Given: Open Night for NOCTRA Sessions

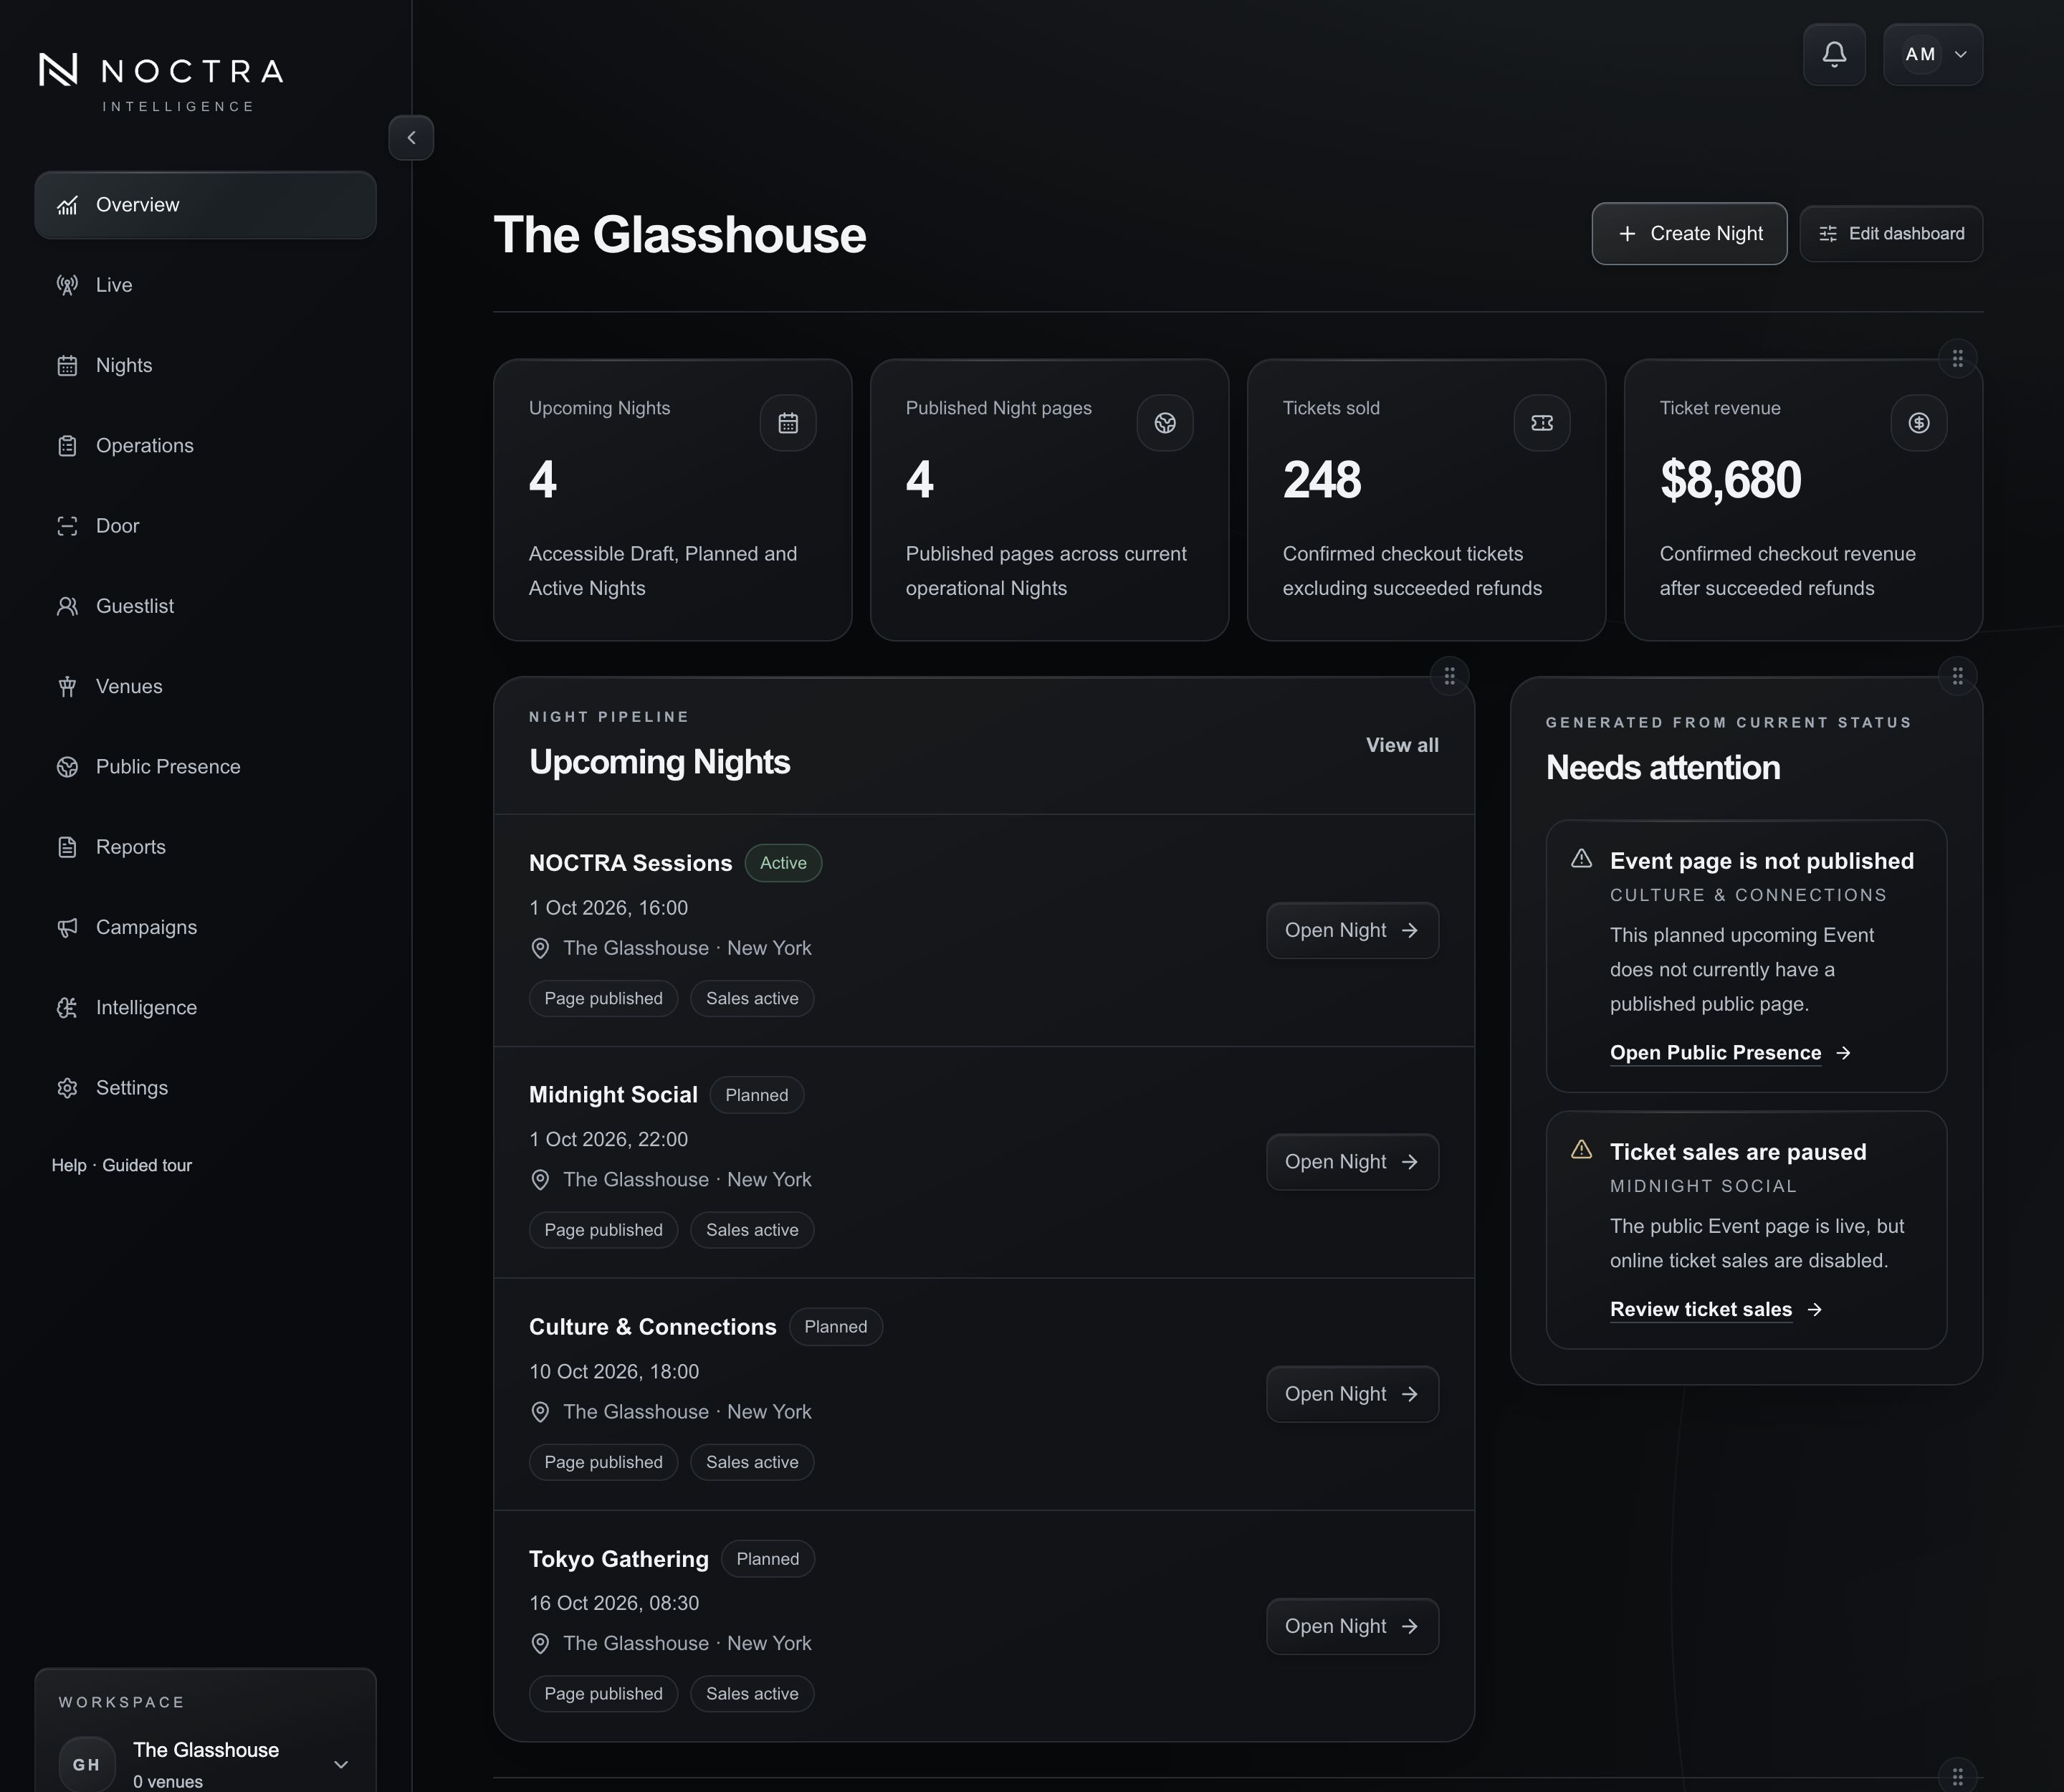Looking at the screenshot, I should click(x=1352, y=930).
